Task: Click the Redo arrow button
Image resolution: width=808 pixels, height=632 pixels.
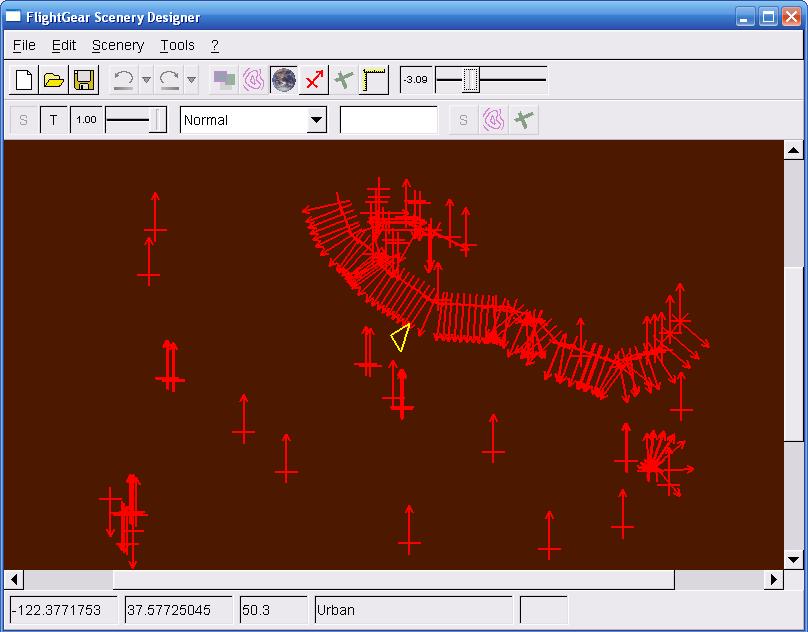Action: (x=169, y=80)
